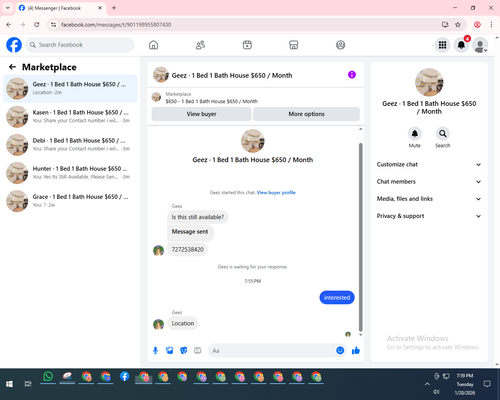
Task: Open Marketplace storefront icon in top navigation
Action: pyautogui.click(x=294, y=45)
